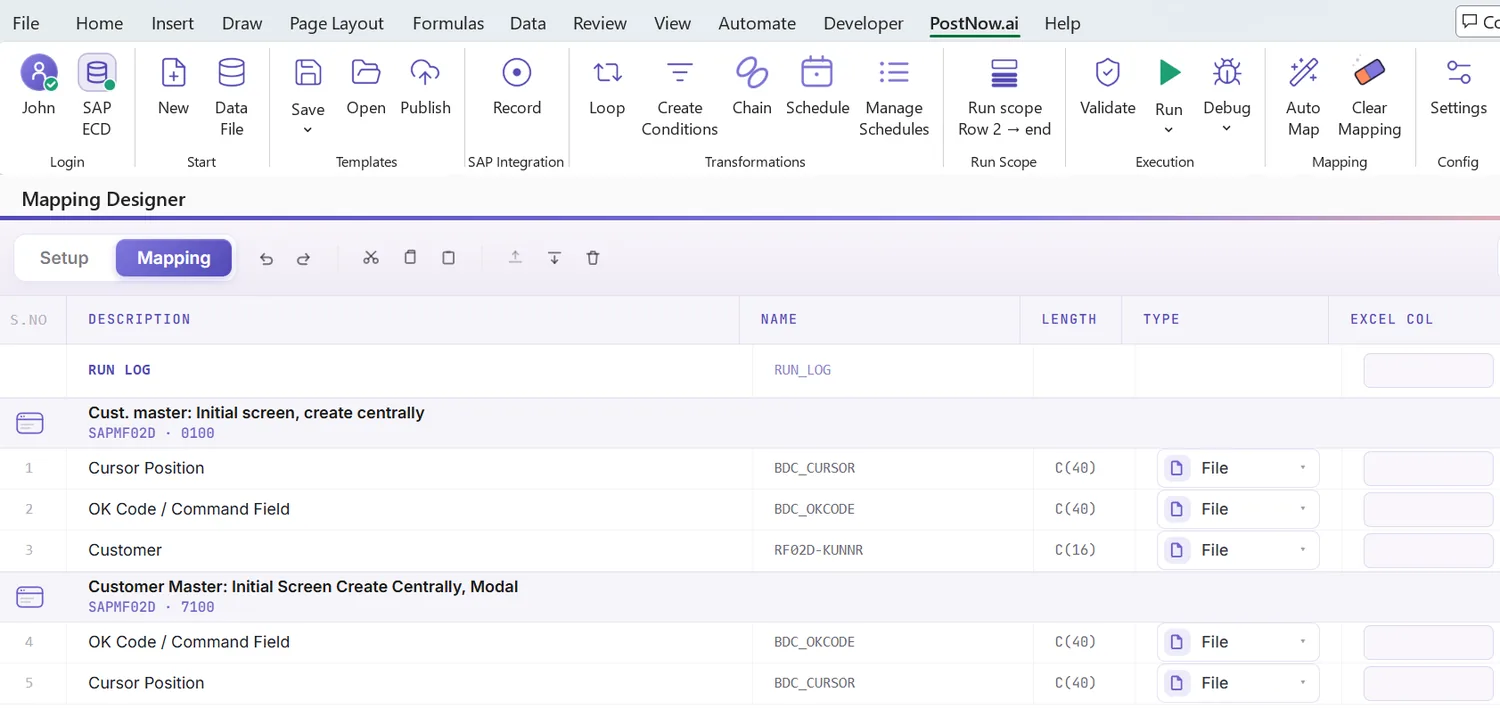
Task: Open Type dropdown for Customer row
Action: pyautogui.click(x=1238, y=550)
